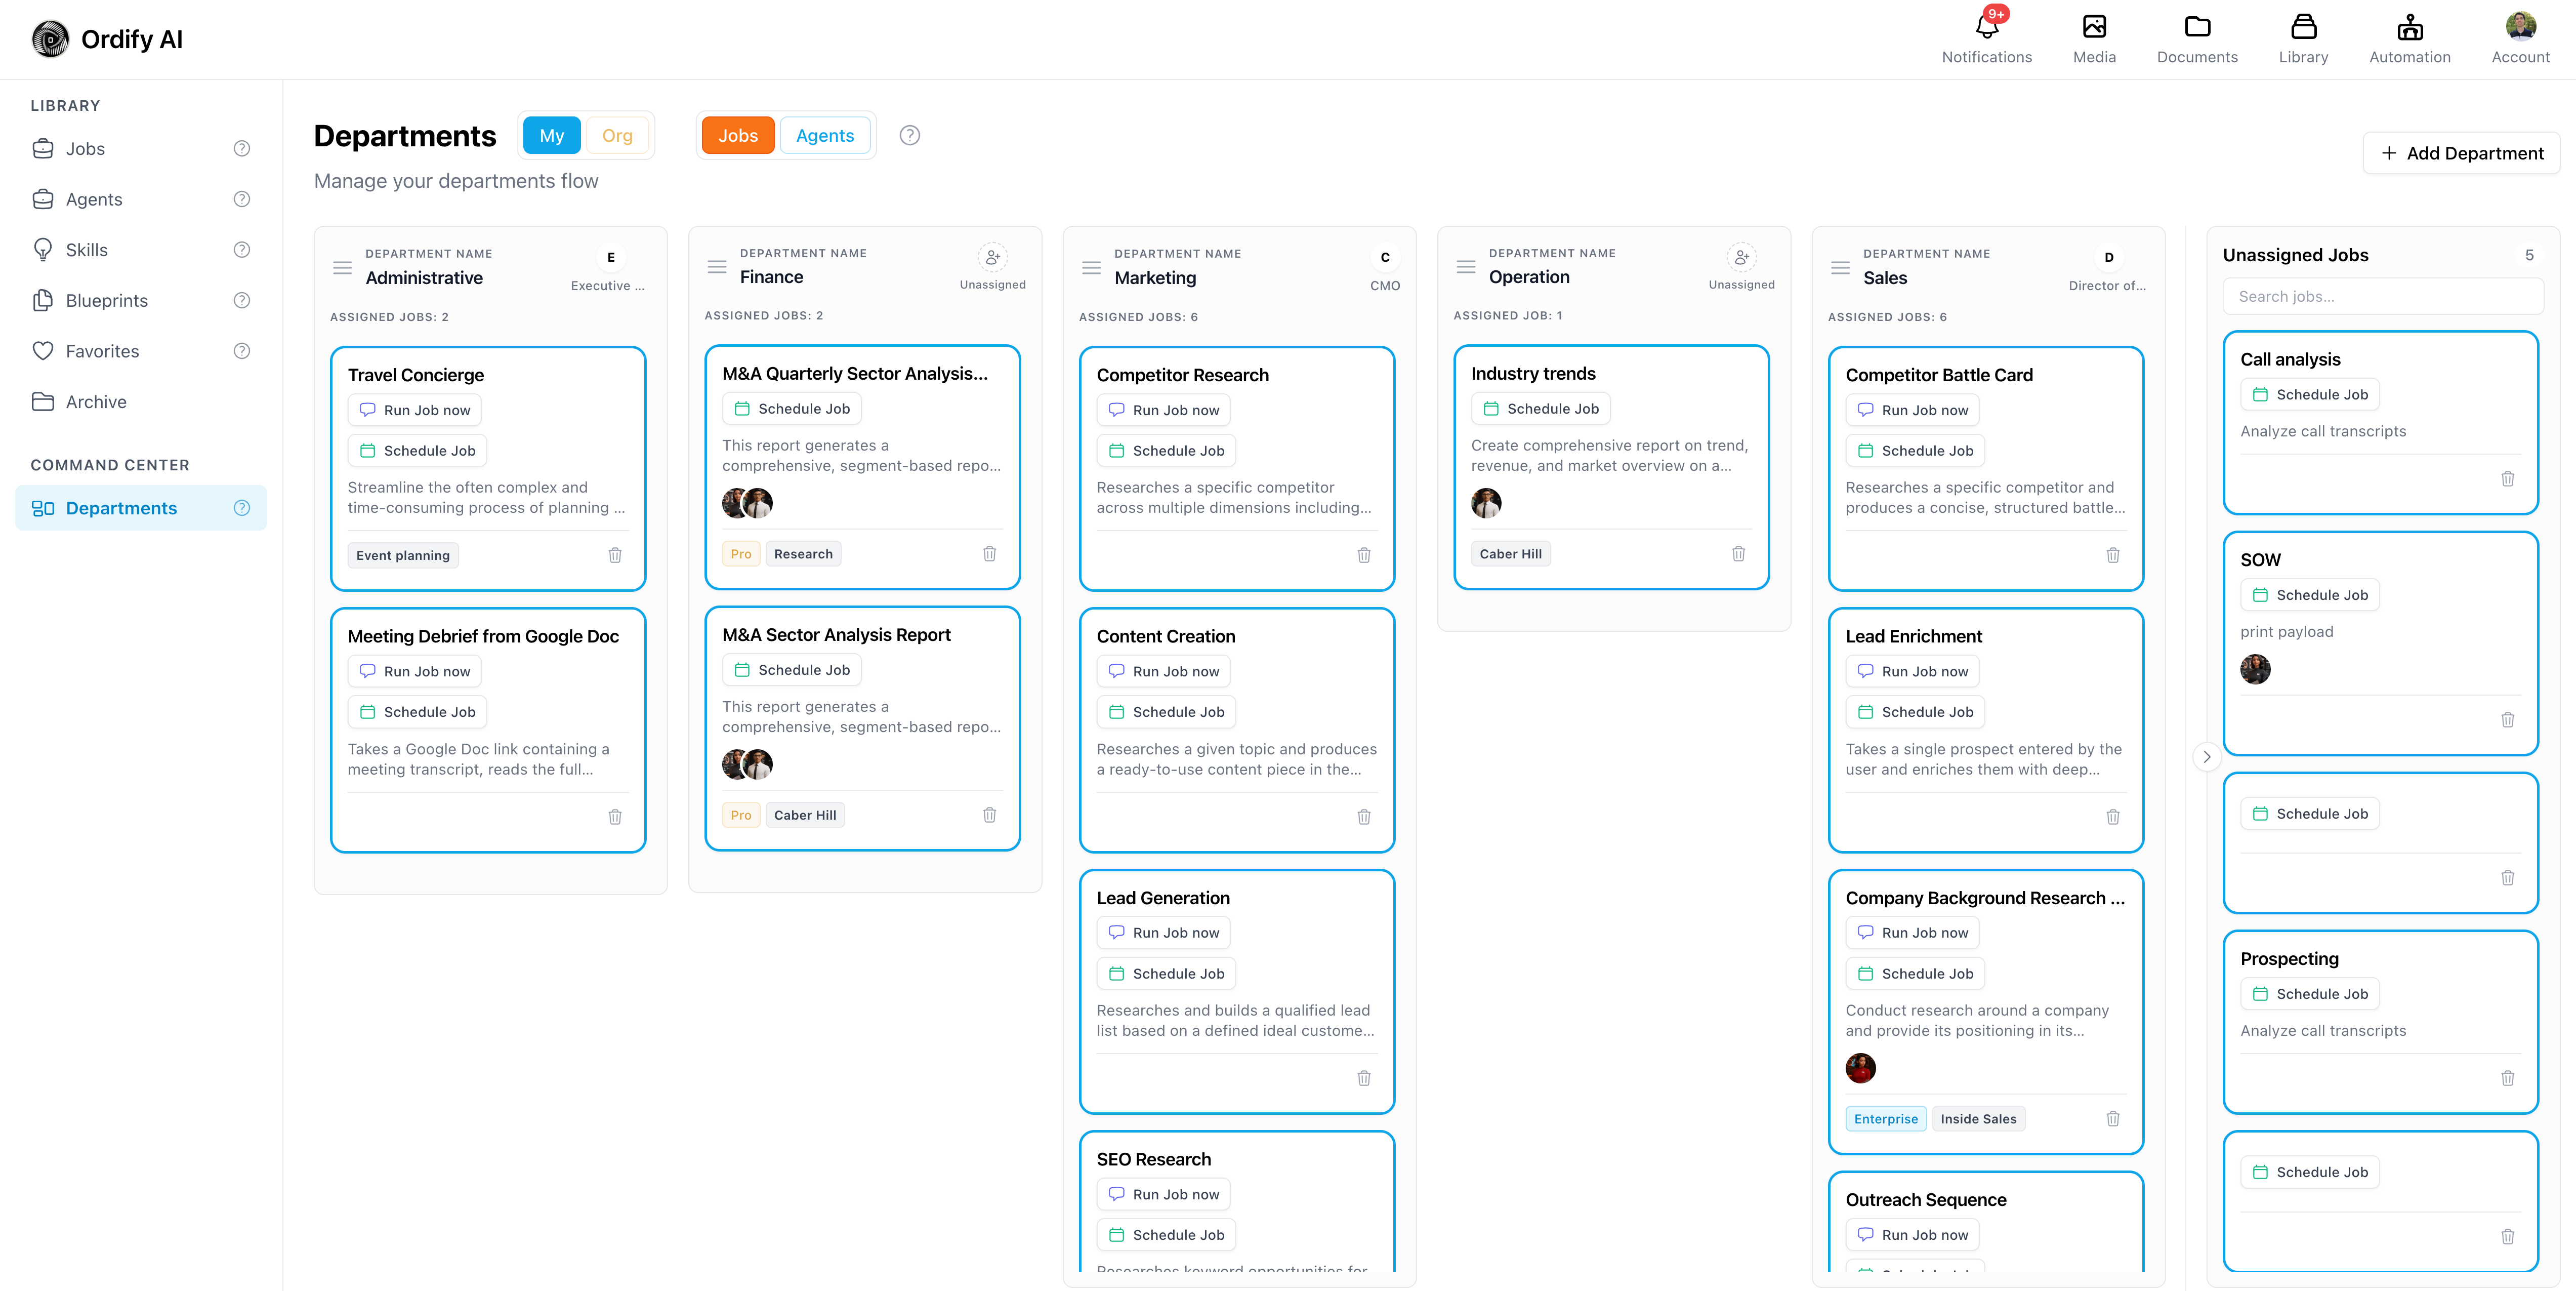Click help icon beside Blueprints in sidebar

pyautogui.click(x=242, y=300)
